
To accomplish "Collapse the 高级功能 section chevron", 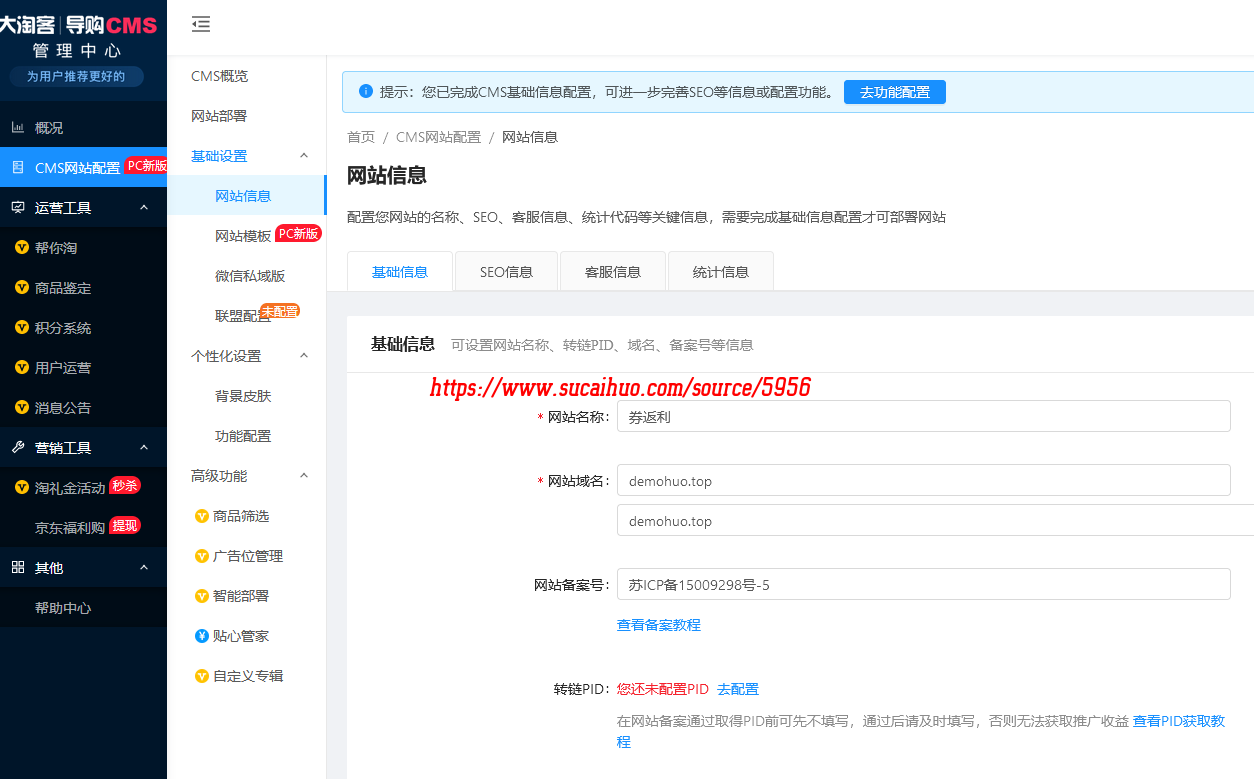I will coord(304,476).
